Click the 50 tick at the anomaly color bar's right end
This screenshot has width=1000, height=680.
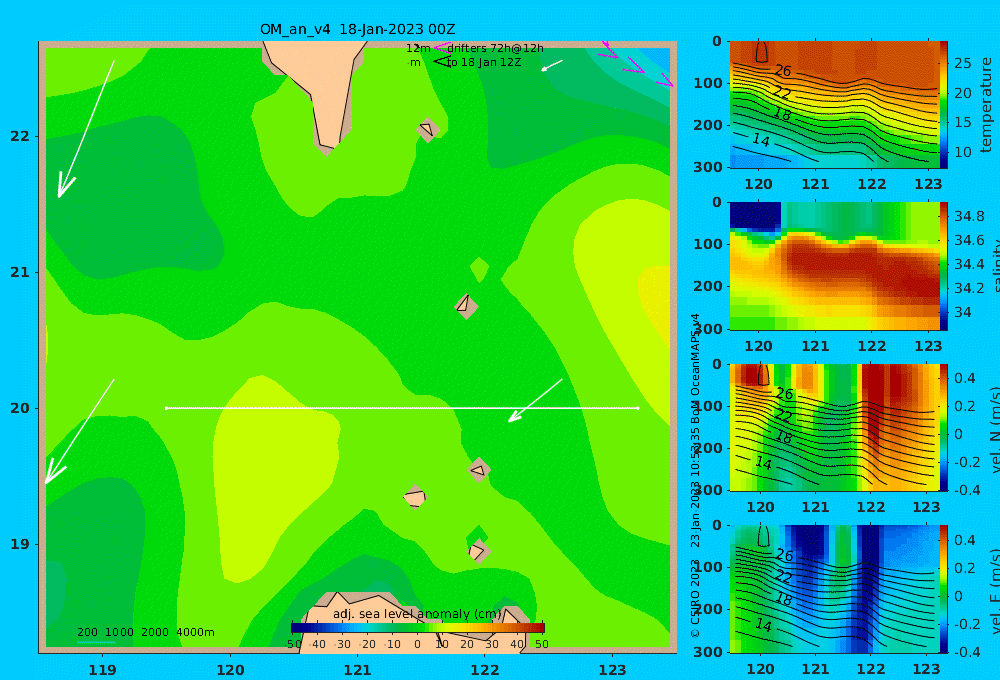[x=541, y=644]
